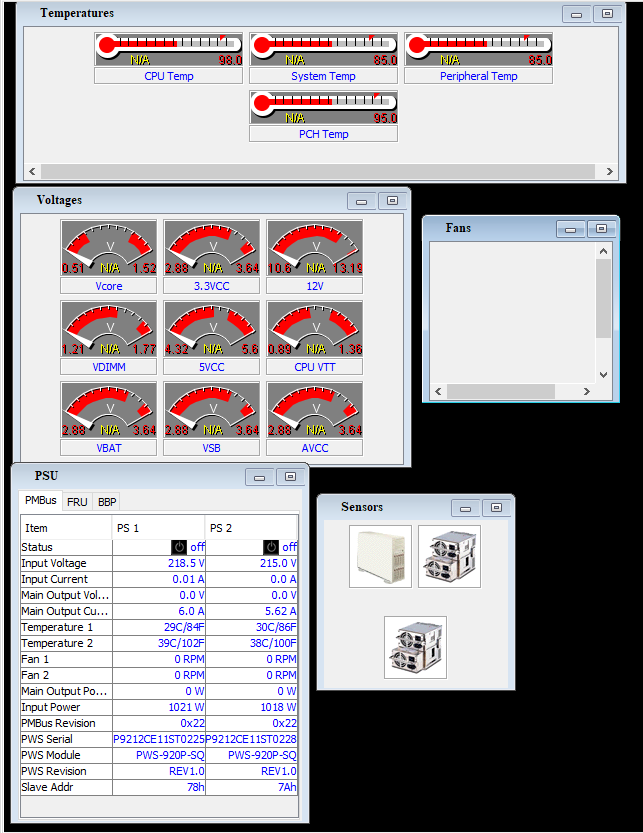
Task: Click the CPU Temp label button
Action: pyautogui.click(x=168, y=76)
